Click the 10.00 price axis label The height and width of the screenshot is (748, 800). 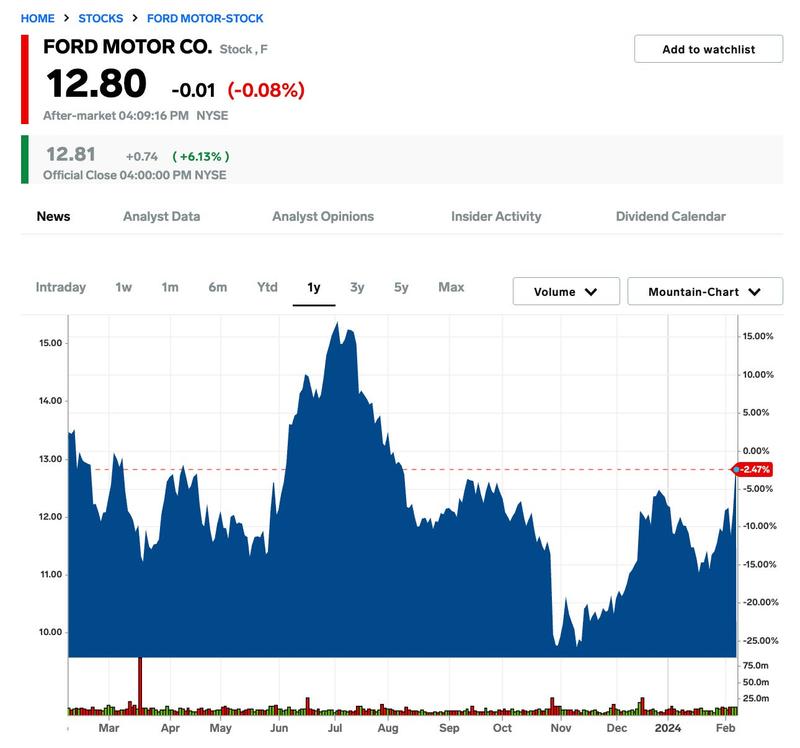click(x=51, y=632)
